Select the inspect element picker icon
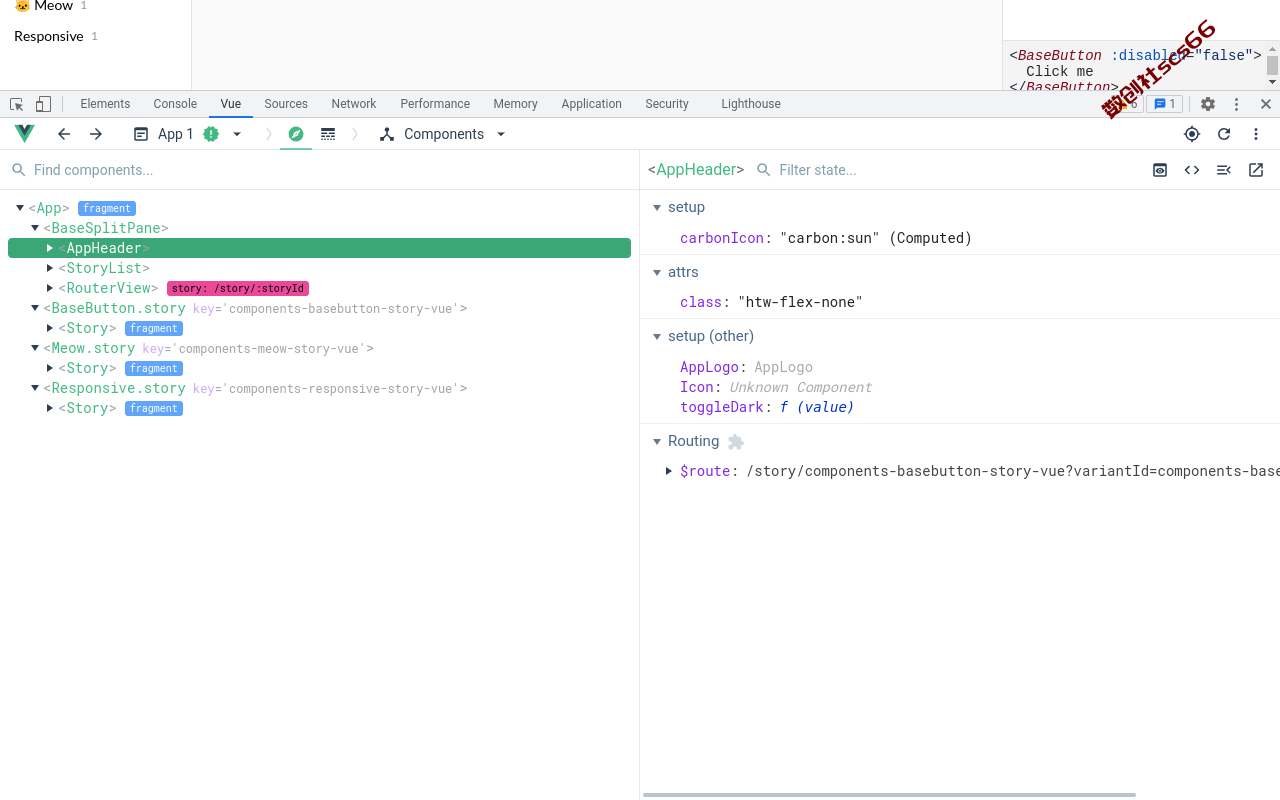This screenshot has height=800, width=1280. pyautogui.click(x=17, y=104)
